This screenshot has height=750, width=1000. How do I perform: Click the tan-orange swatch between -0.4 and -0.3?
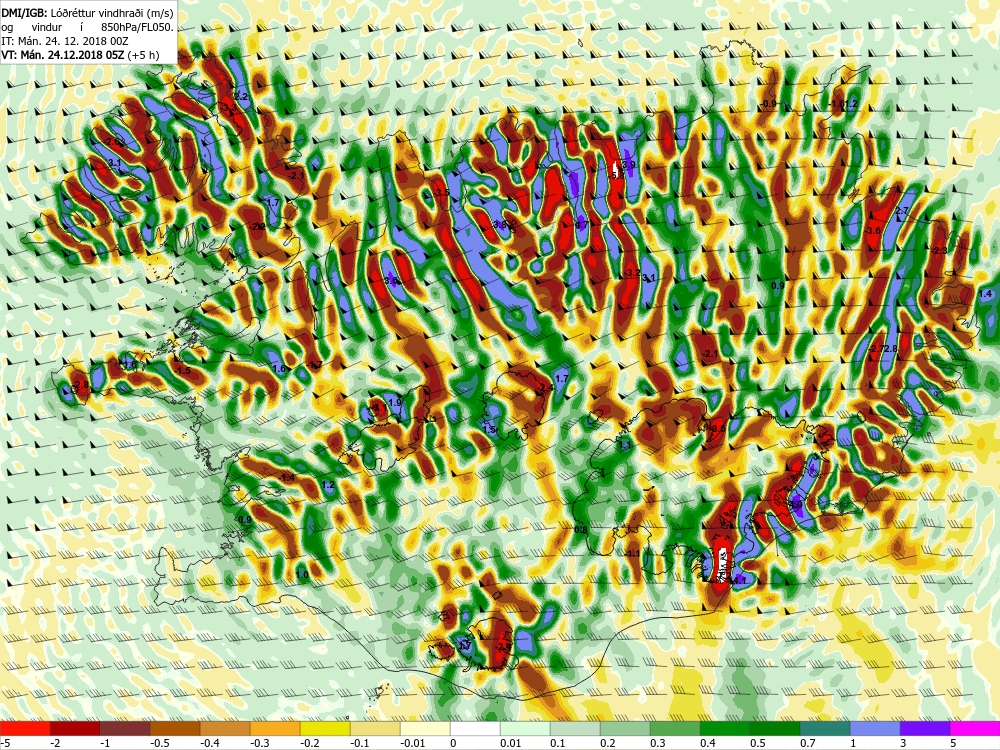coord(225,728)
